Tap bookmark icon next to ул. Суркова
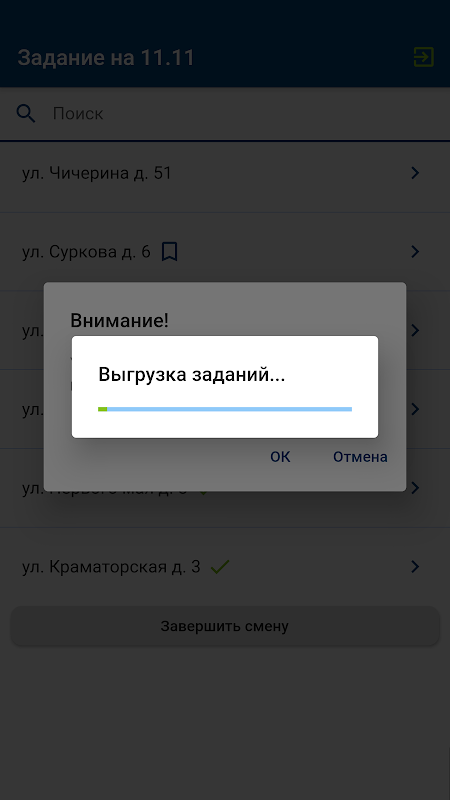450x800 pixels. 169,252
